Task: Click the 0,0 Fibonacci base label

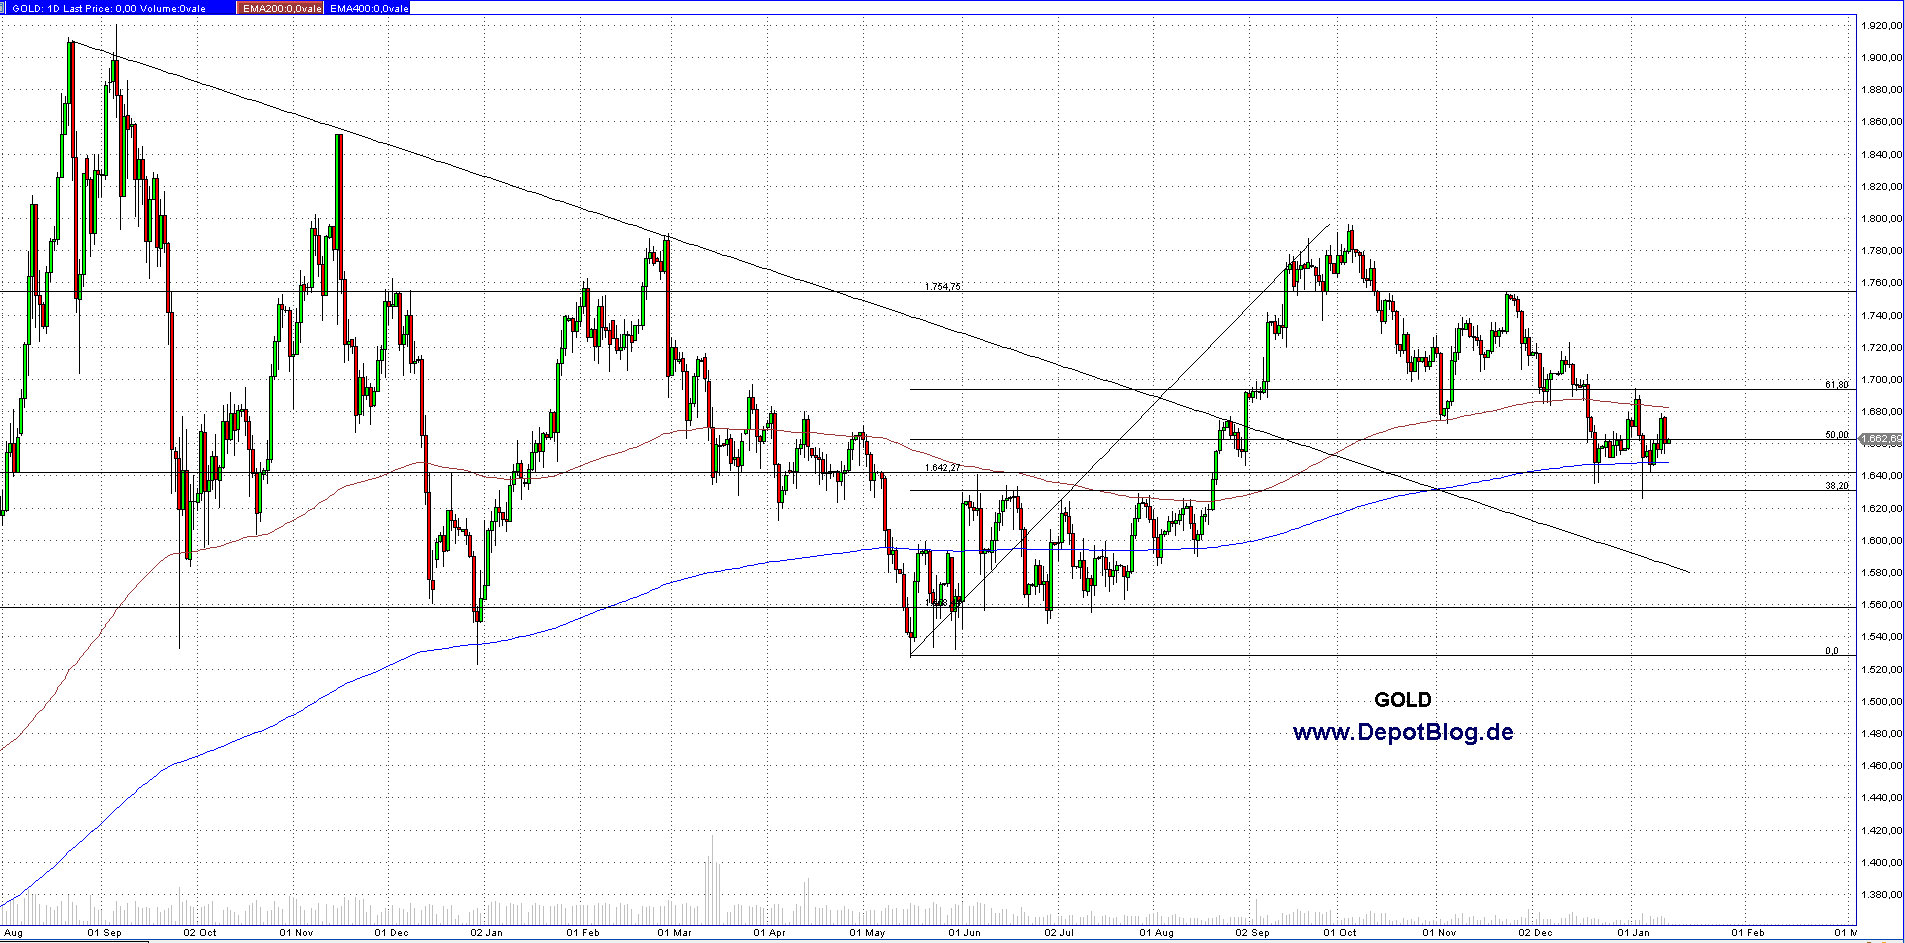Action: point(1831,651)
